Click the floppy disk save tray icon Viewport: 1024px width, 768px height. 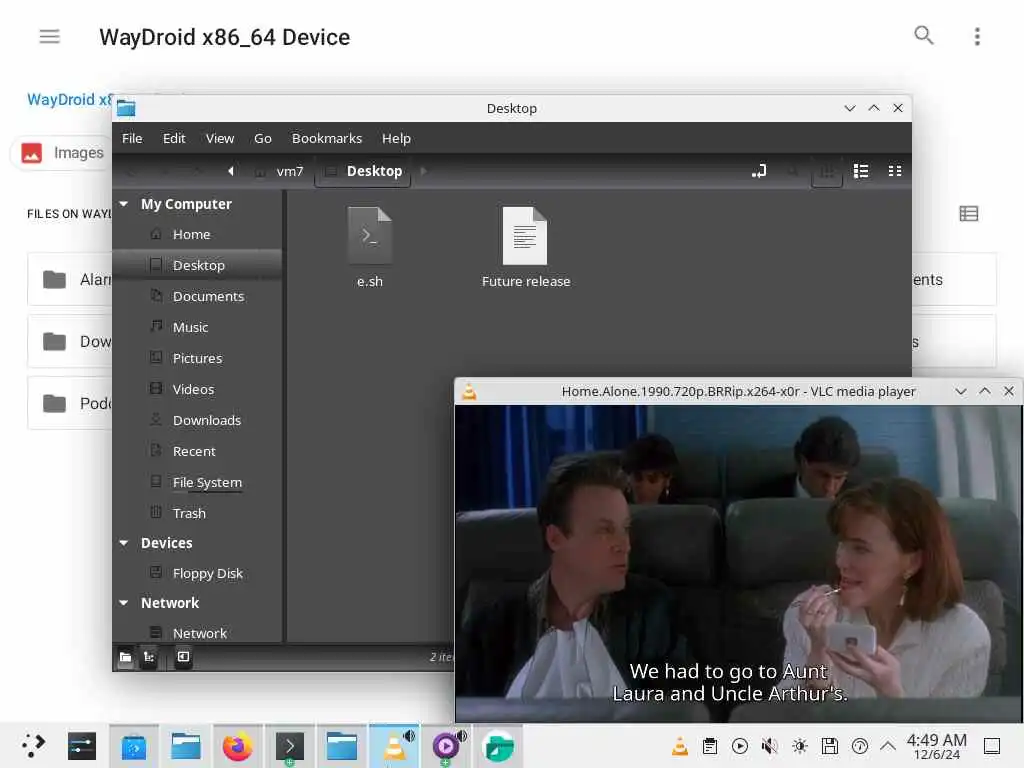tap(830, 746)
